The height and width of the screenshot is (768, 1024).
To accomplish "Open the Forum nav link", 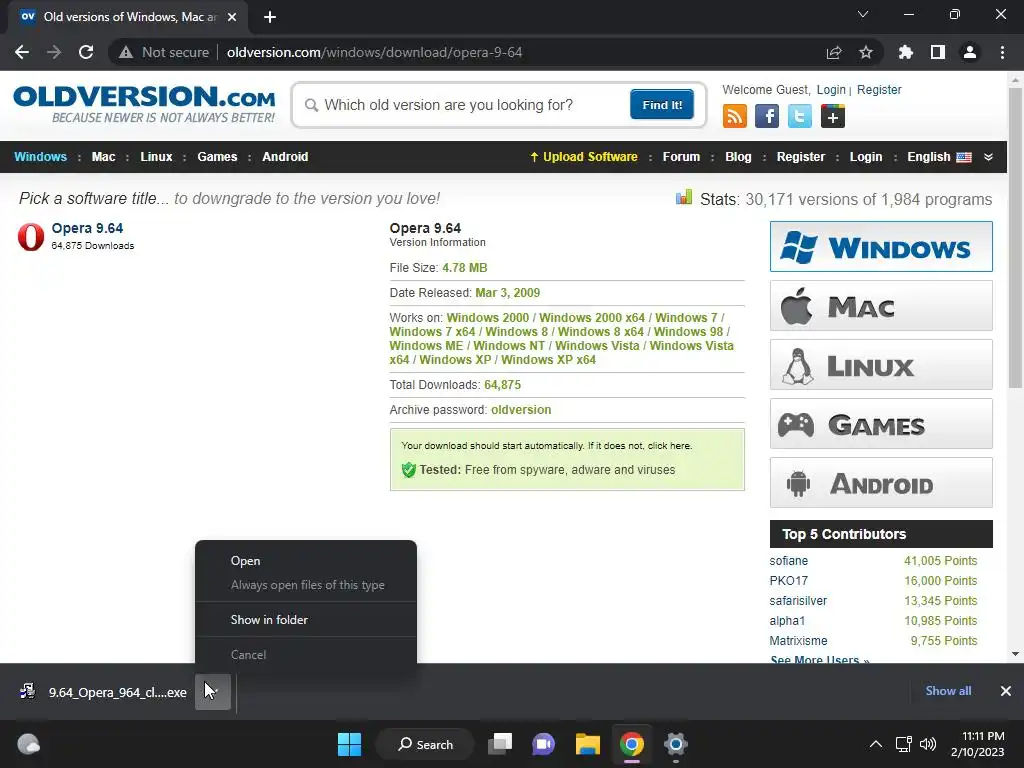I will pyautogui.click(x=681, y=157).
